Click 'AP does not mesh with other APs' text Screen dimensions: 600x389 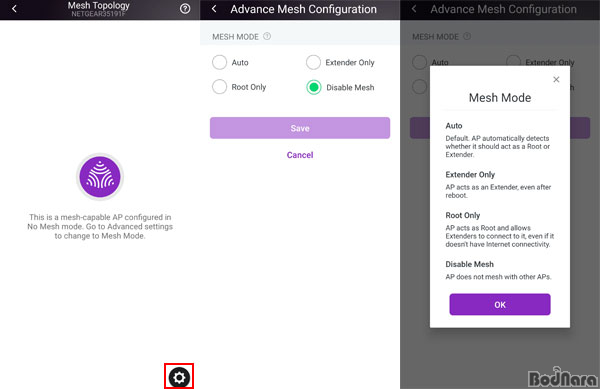498,277
